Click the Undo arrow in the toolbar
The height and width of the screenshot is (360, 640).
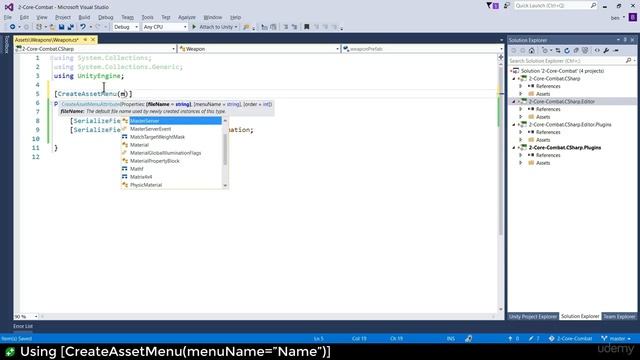point(83,27)
